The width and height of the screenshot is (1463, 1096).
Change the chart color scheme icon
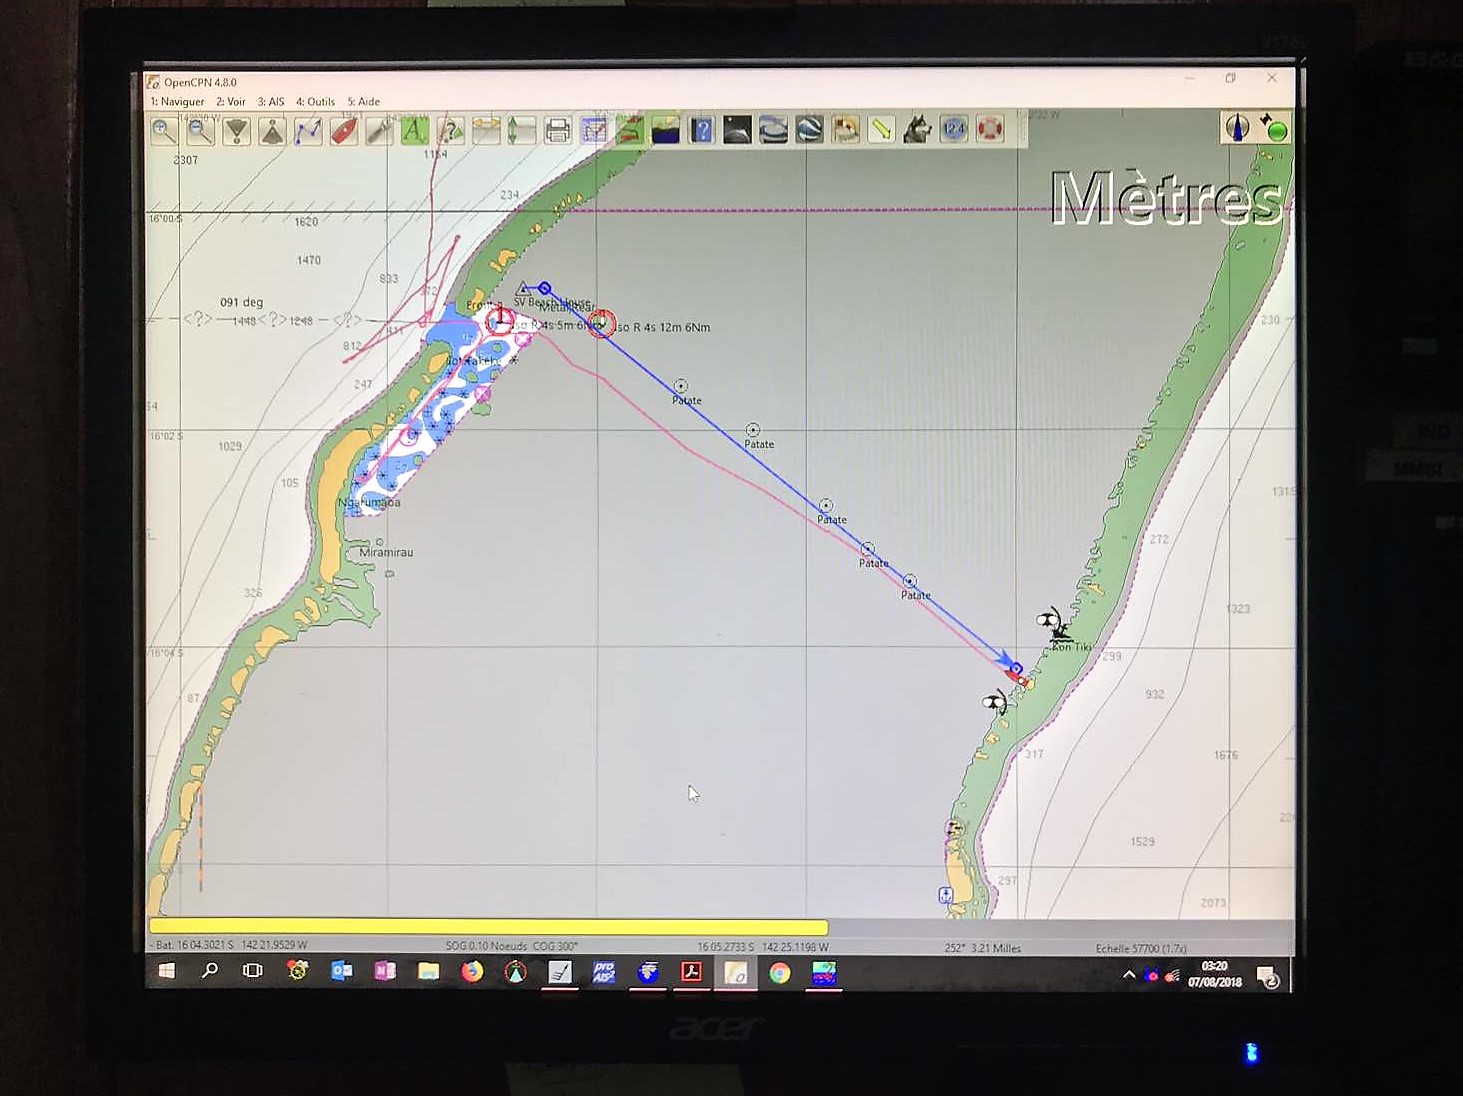[x=666, y=131]
